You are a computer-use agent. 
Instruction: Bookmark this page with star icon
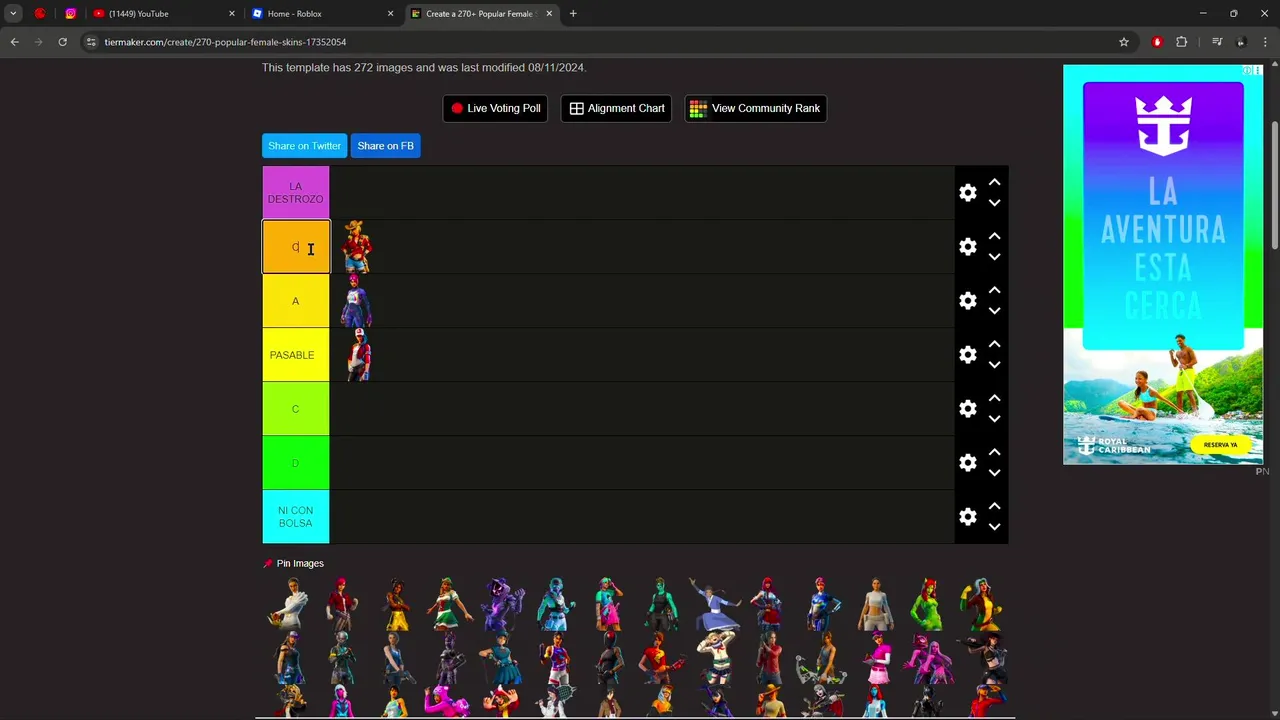tap(1124, 42)
